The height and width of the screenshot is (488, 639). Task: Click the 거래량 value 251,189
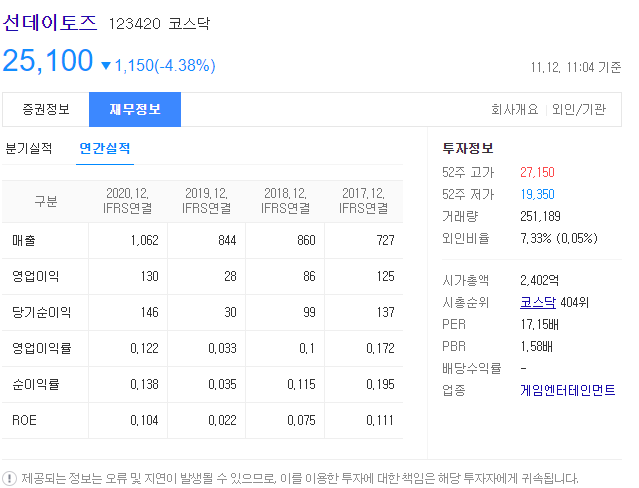(x=540, y=216)
